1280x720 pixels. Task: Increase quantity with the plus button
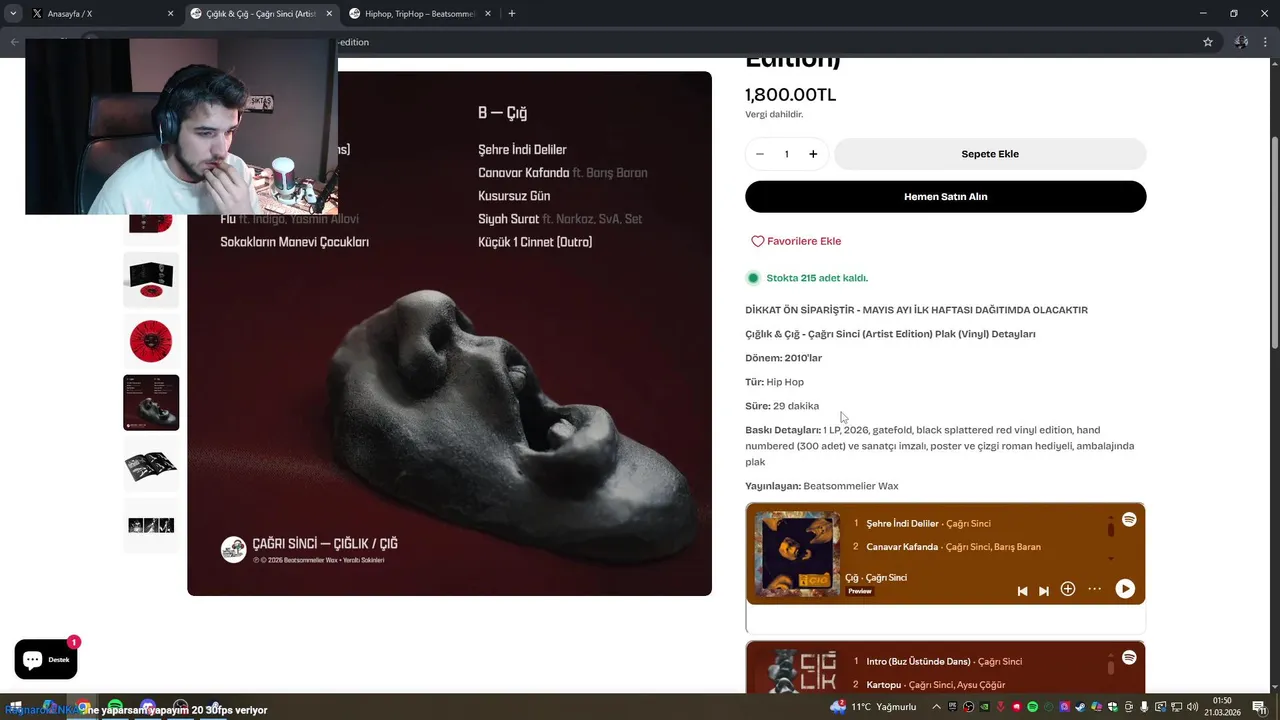(x=813, y=154)
